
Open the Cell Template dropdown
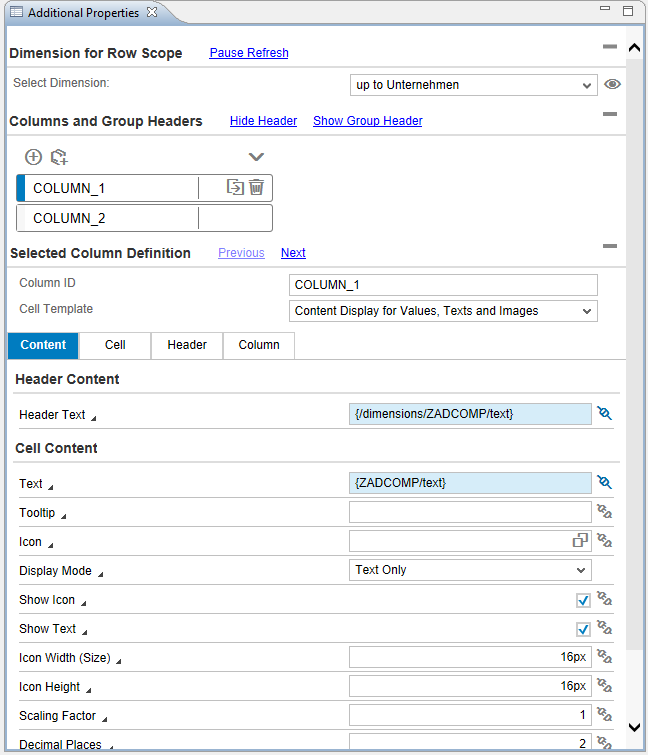[442, 311]
